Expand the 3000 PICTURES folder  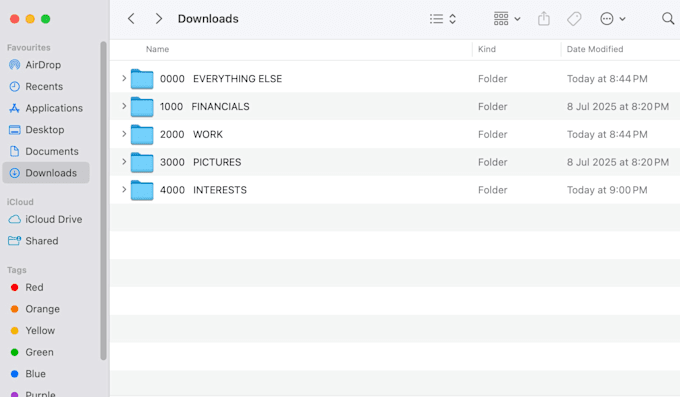[x=124, y=162]
